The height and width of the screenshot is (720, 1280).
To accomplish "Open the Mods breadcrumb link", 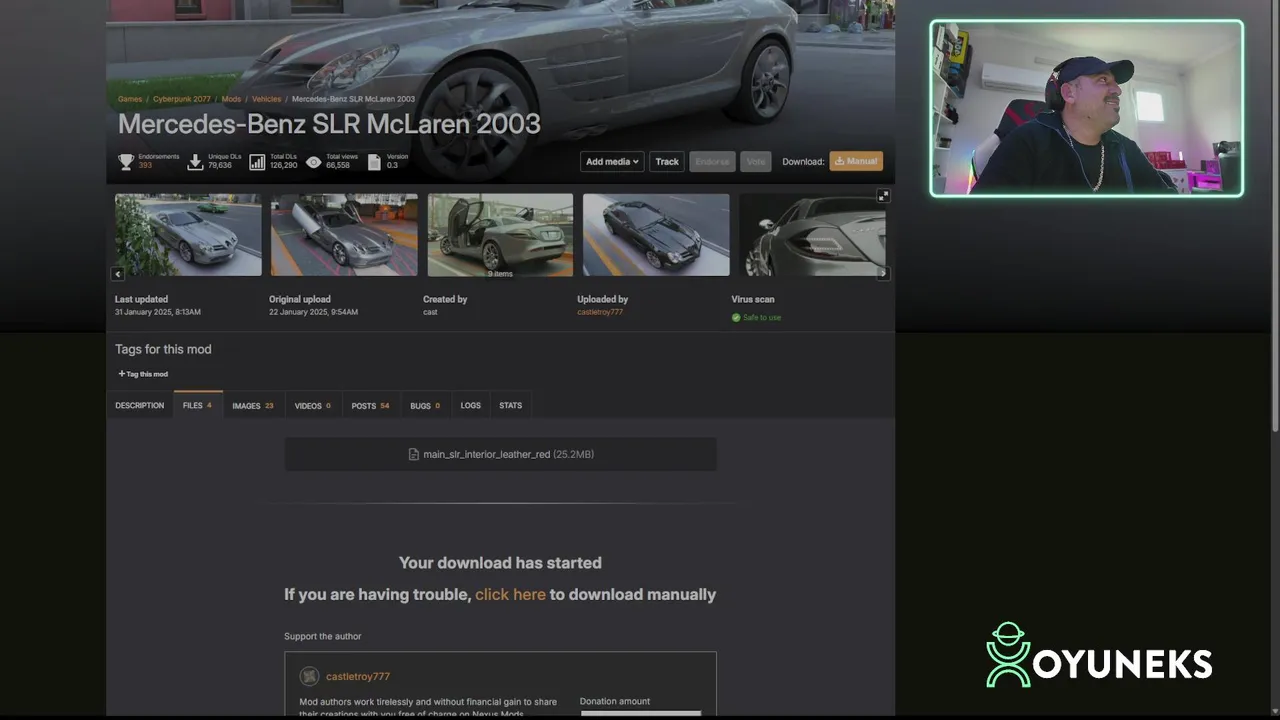I will pos(231,99).
